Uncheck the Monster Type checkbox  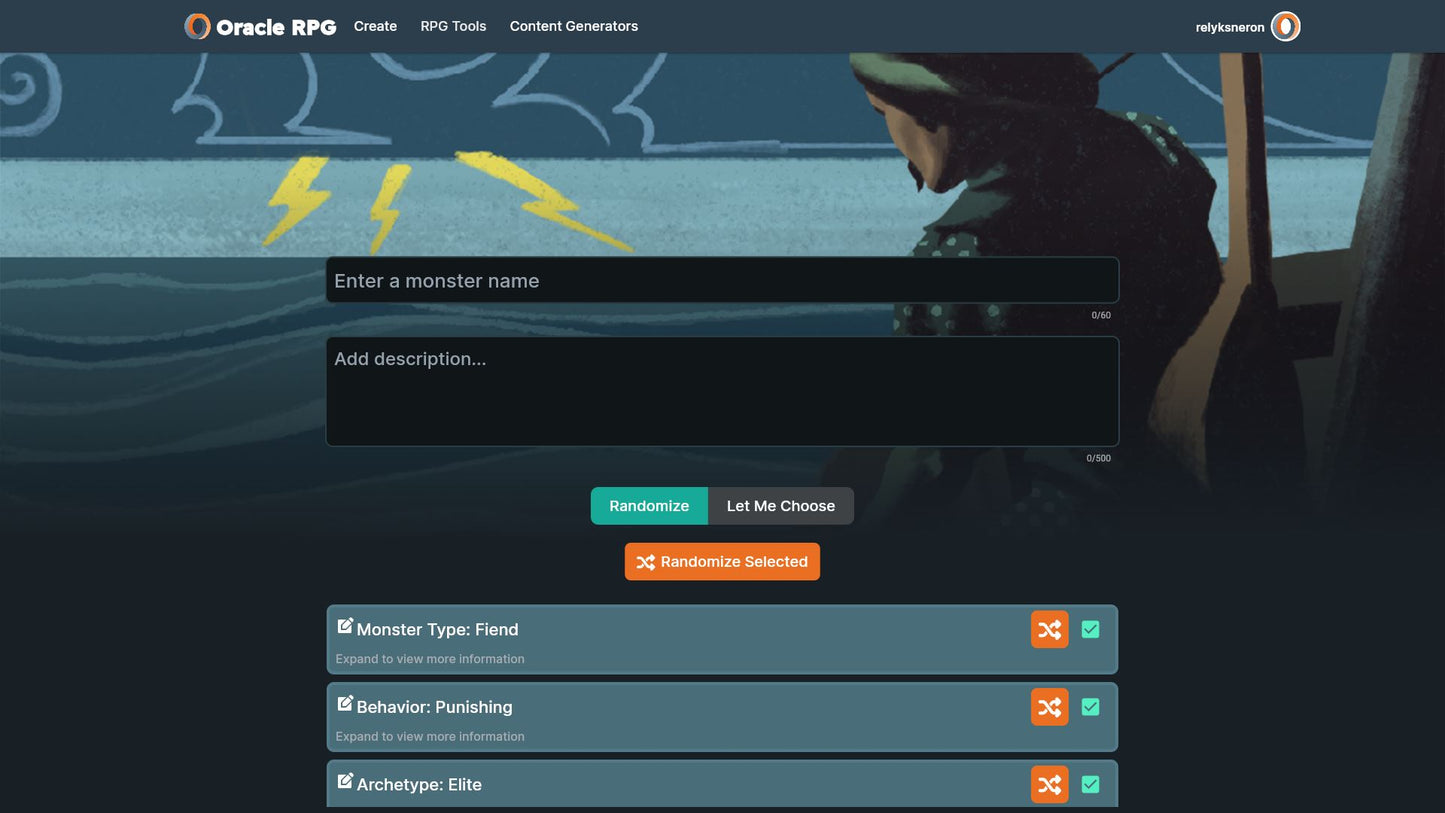(x=1090, y=630)
